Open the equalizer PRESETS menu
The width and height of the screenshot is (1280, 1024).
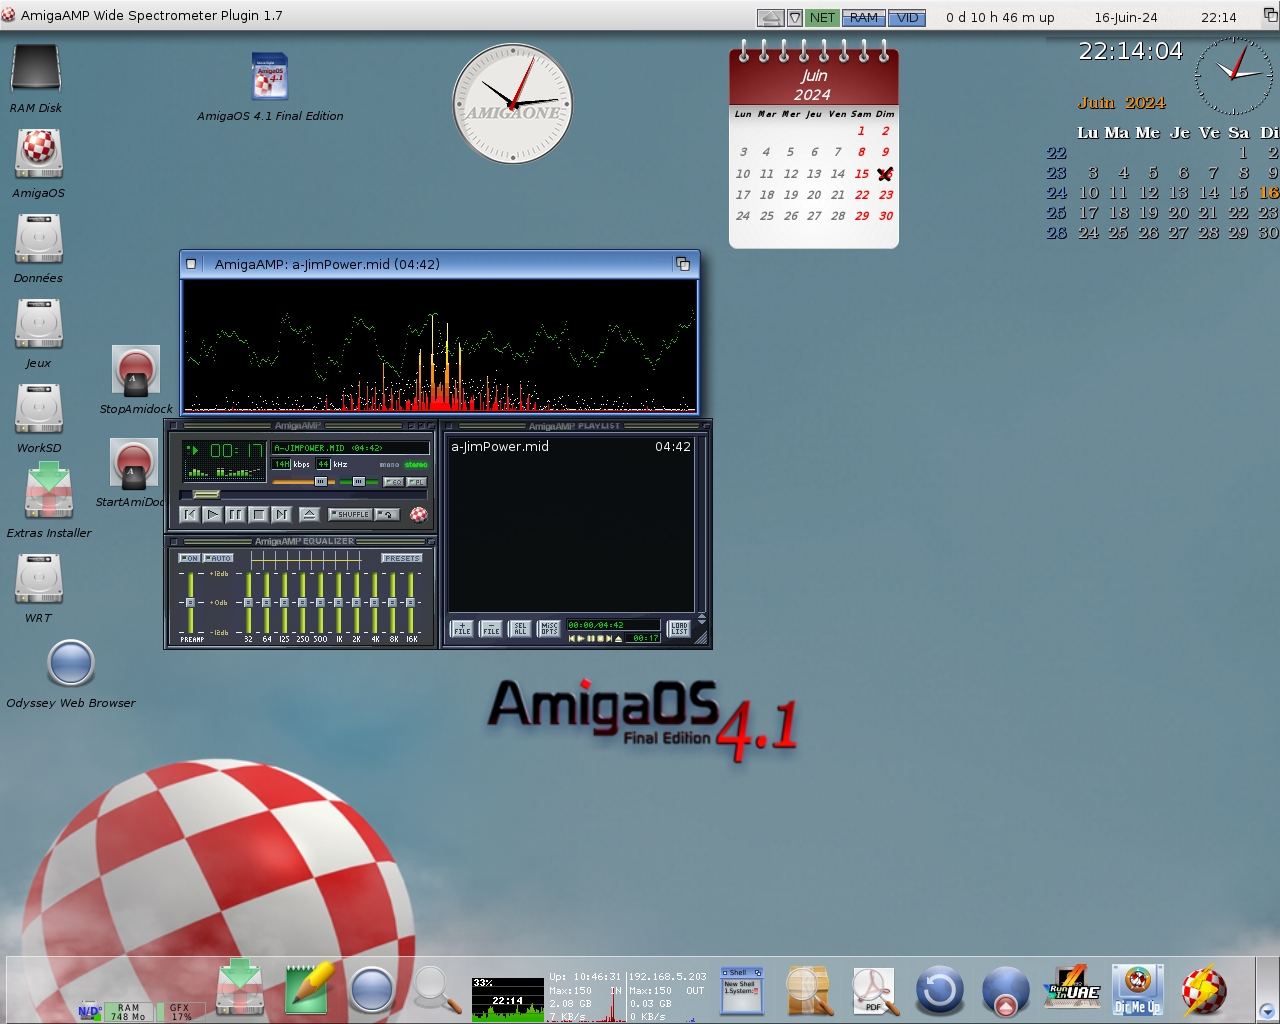[402, 558]
